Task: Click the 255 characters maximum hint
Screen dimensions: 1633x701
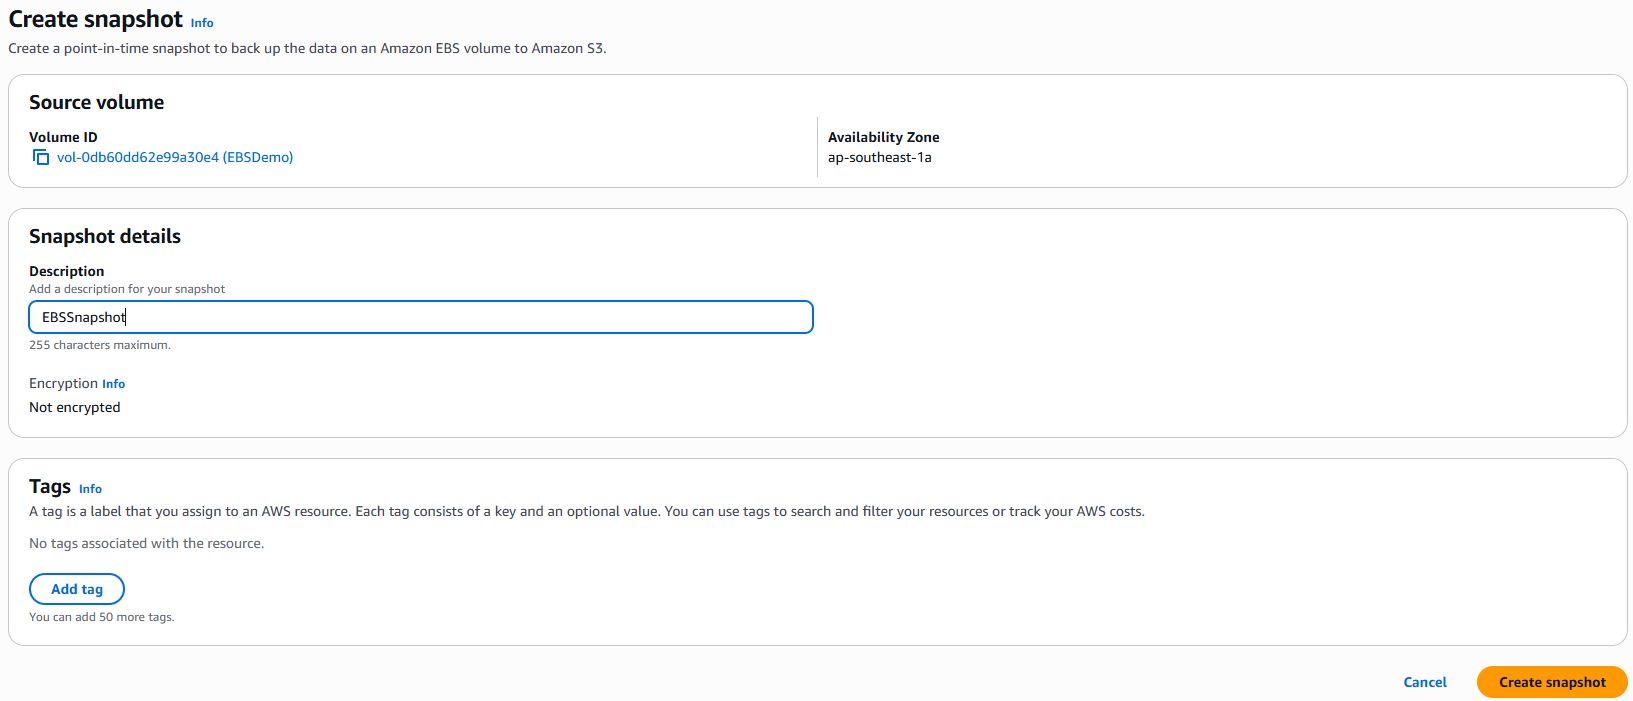Action: (x=100, y=345)
